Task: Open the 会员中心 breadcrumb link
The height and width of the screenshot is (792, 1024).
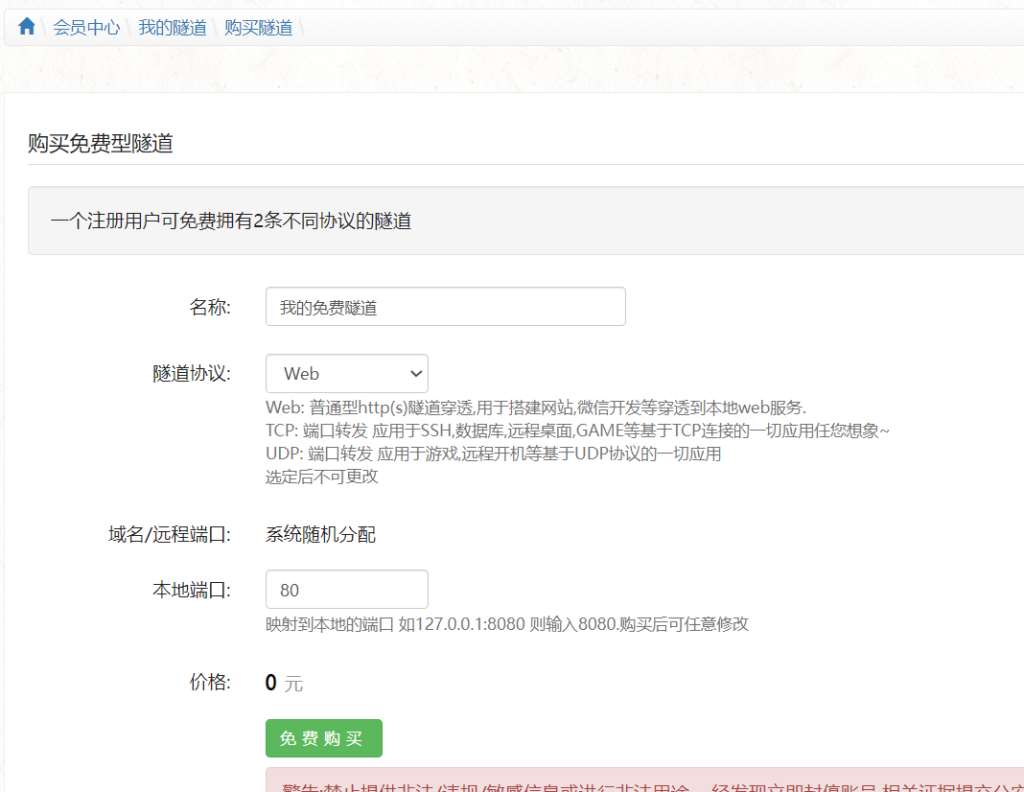Action: (86, 28)
